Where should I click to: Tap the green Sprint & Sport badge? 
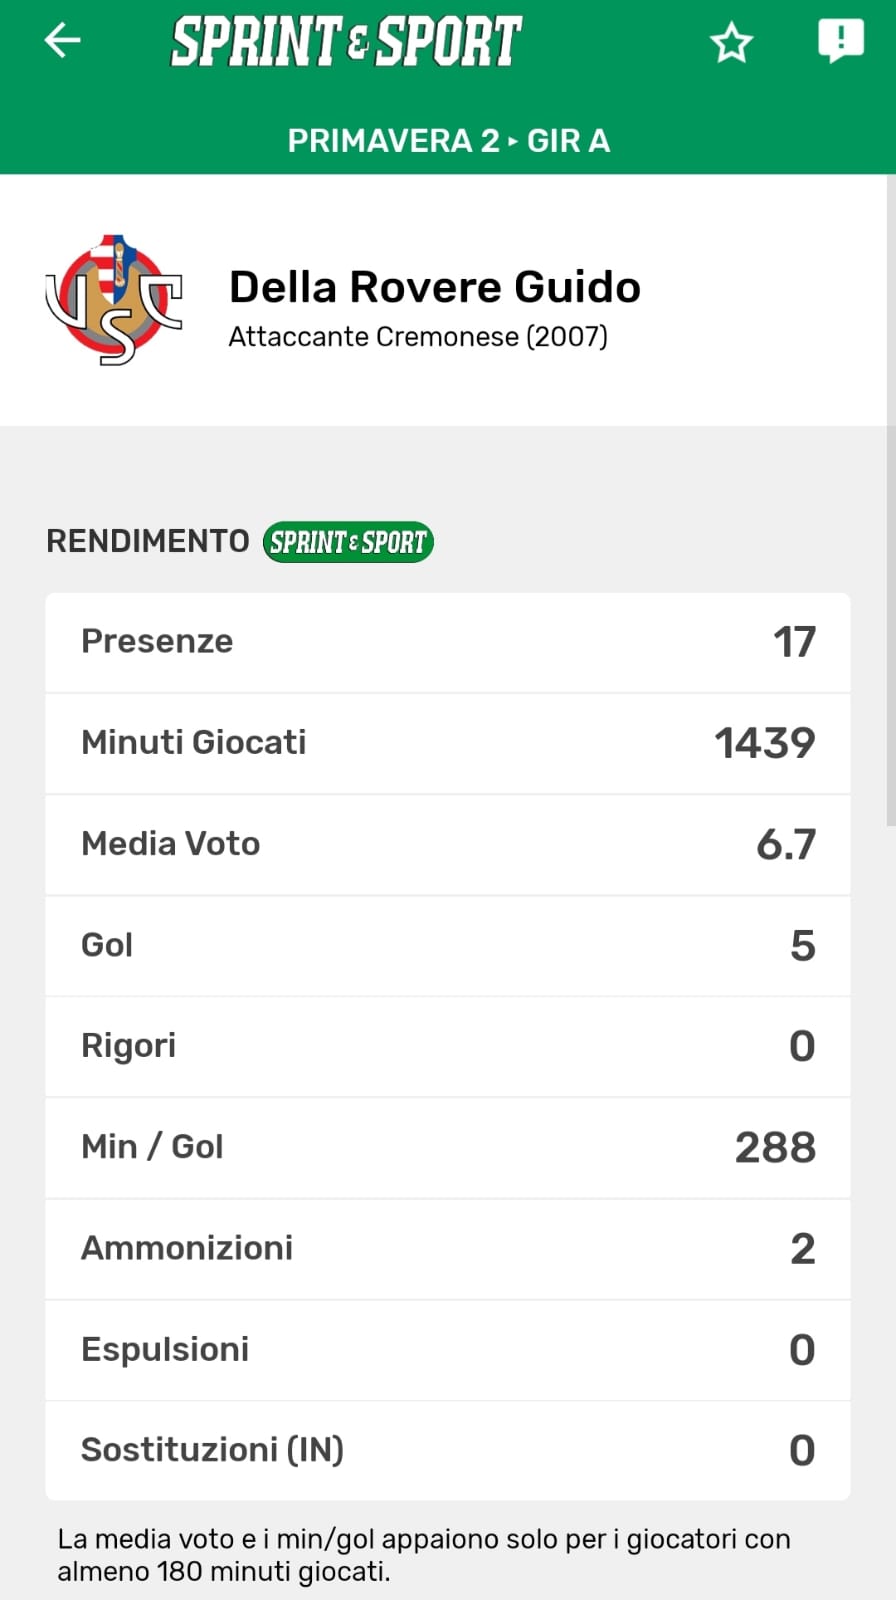348,542
